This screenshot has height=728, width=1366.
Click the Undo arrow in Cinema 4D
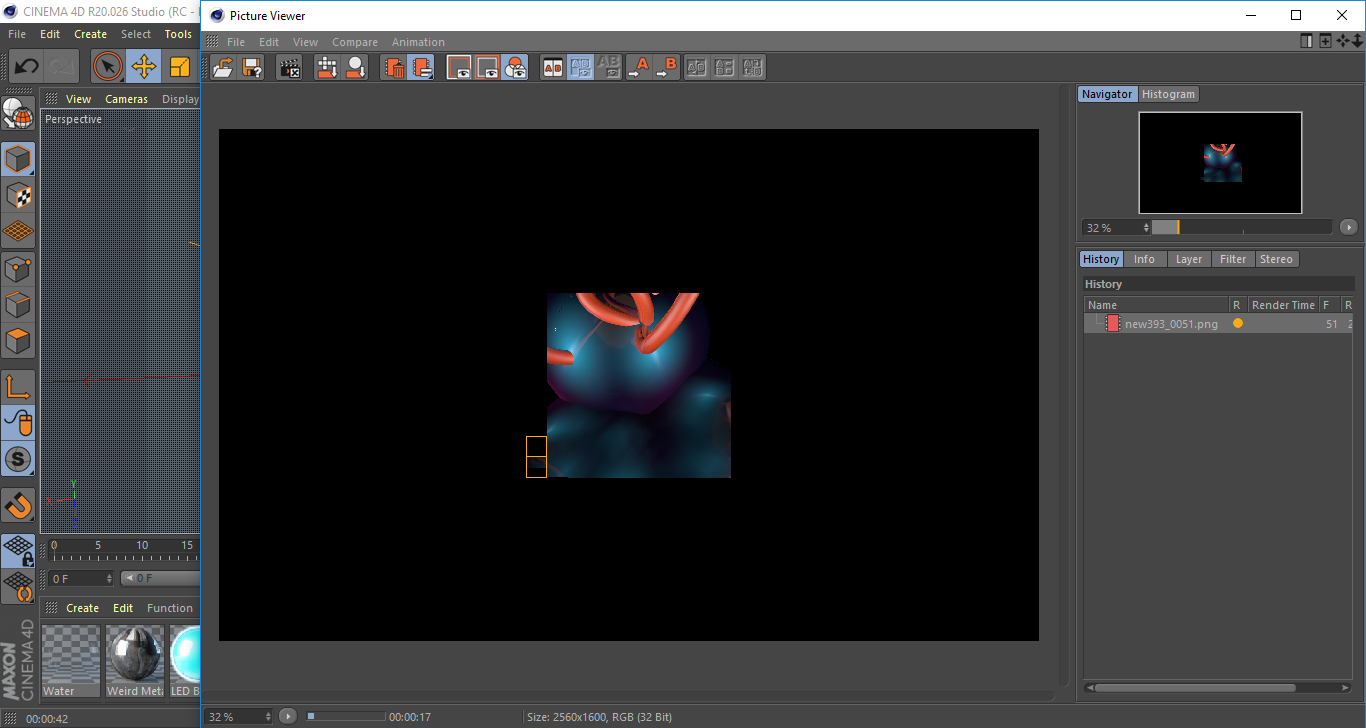pyautogui.click(x=27, y=67)
